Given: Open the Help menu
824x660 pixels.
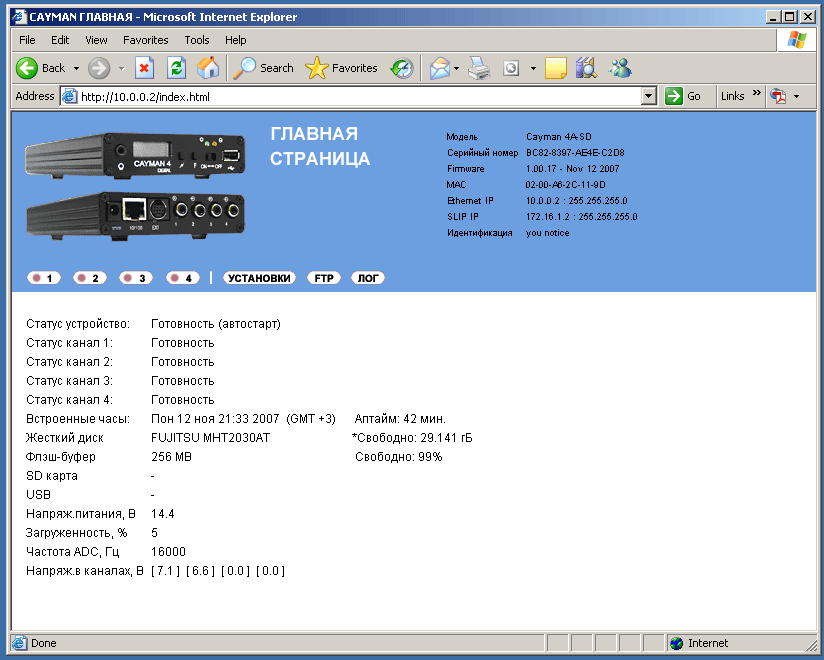Looking at the screenshot, I should (235, 40).
